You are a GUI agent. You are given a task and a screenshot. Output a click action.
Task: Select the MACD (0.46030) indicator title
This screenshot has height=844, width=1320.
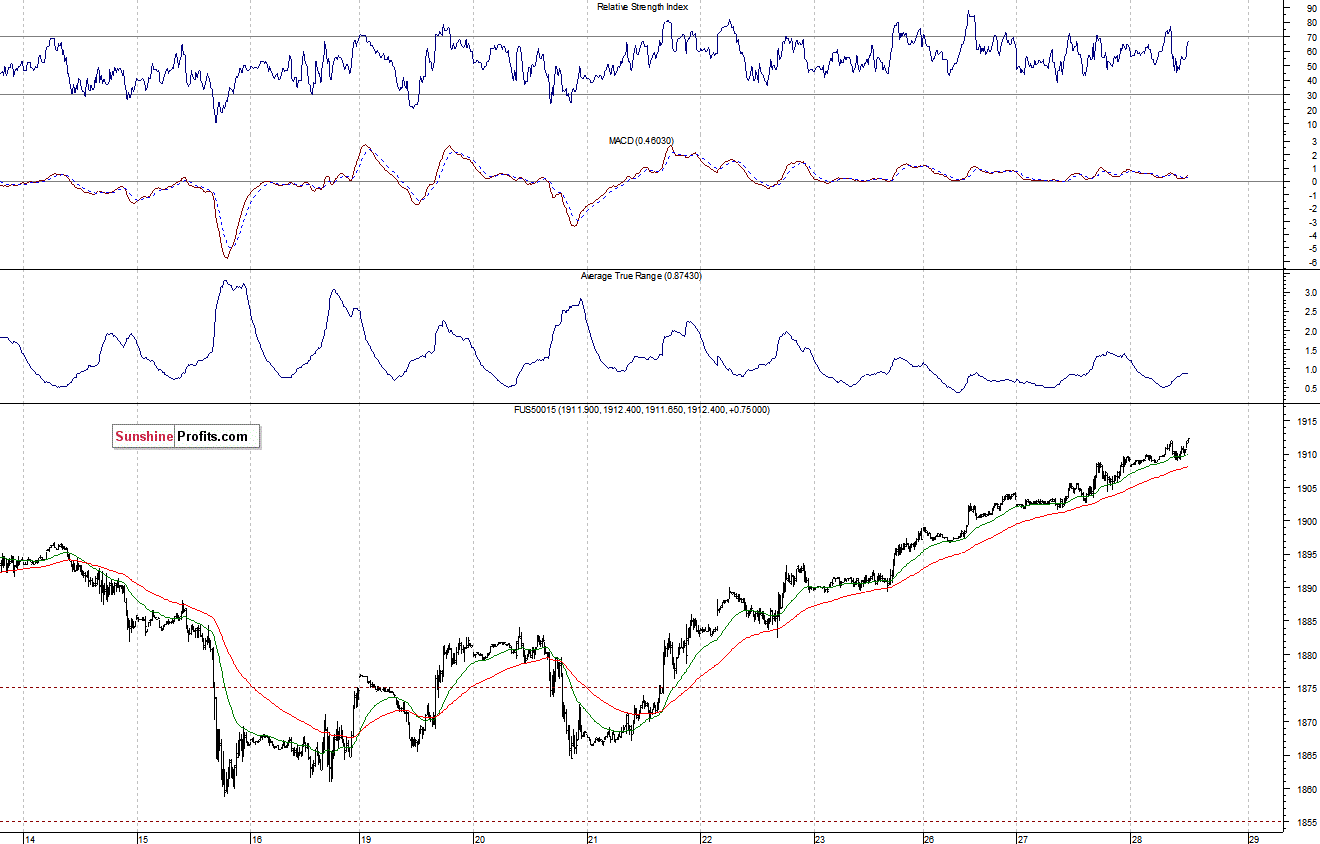coord(641,141)
